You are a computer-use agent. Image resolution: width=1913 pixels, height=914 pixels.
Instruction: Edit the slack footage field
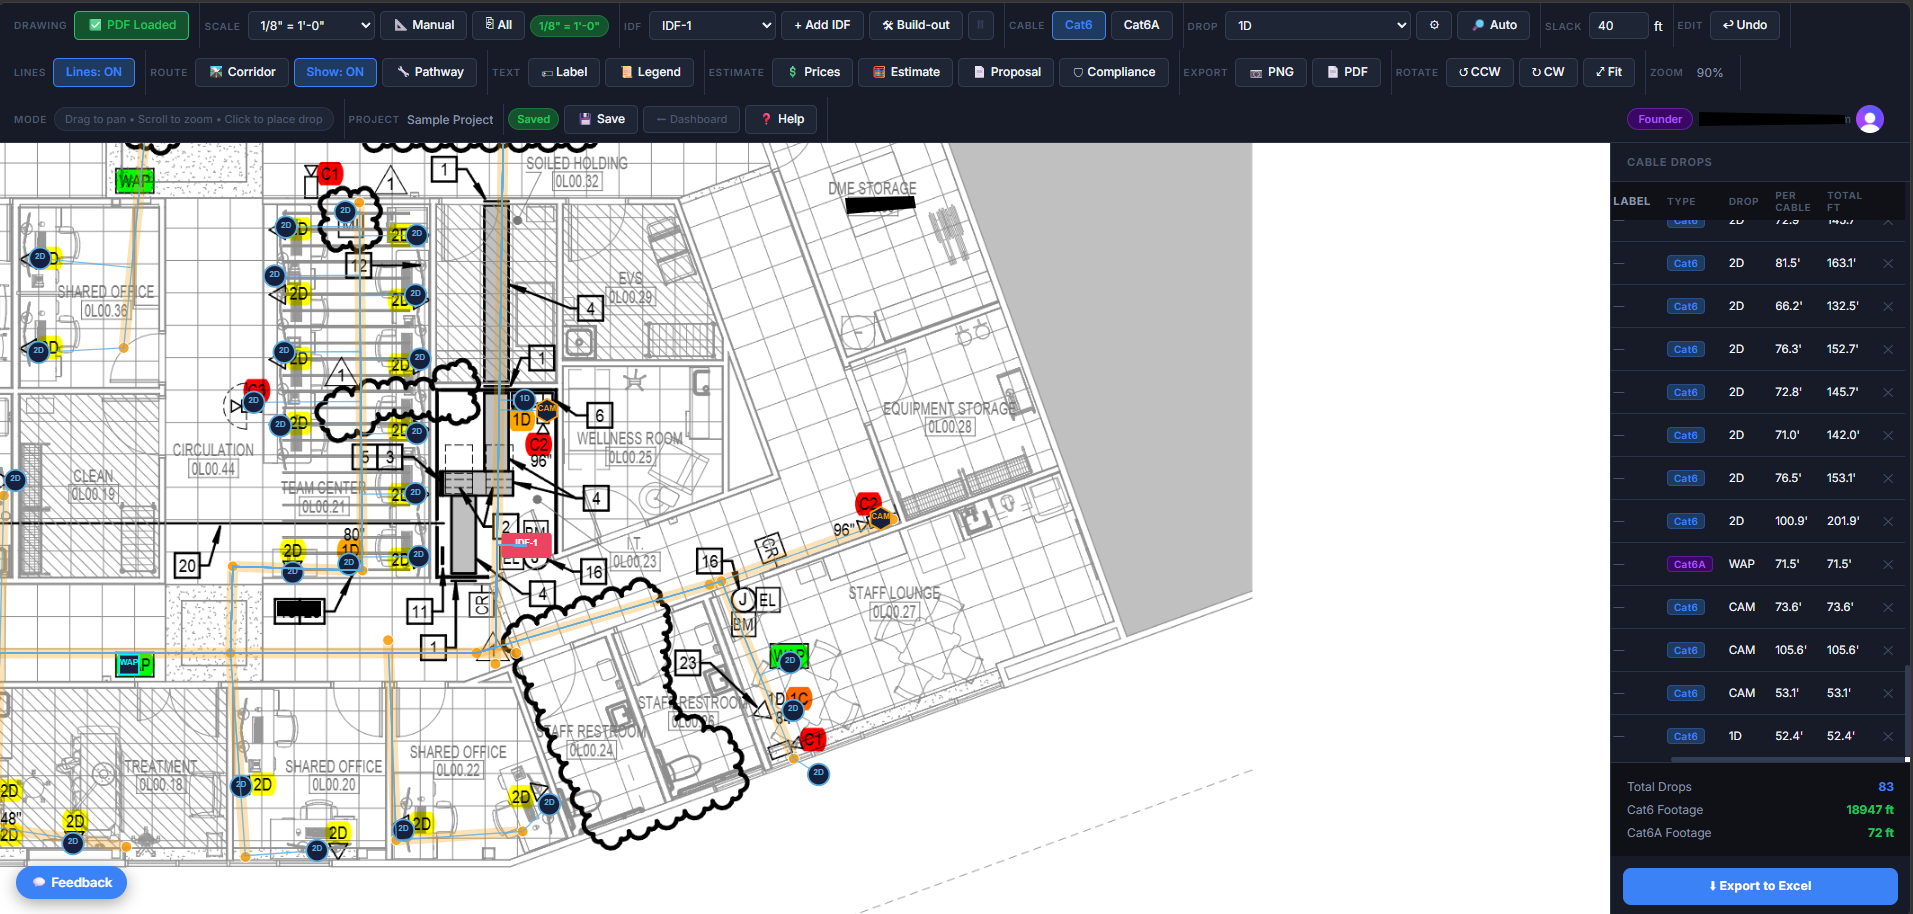pos(1618,25)
